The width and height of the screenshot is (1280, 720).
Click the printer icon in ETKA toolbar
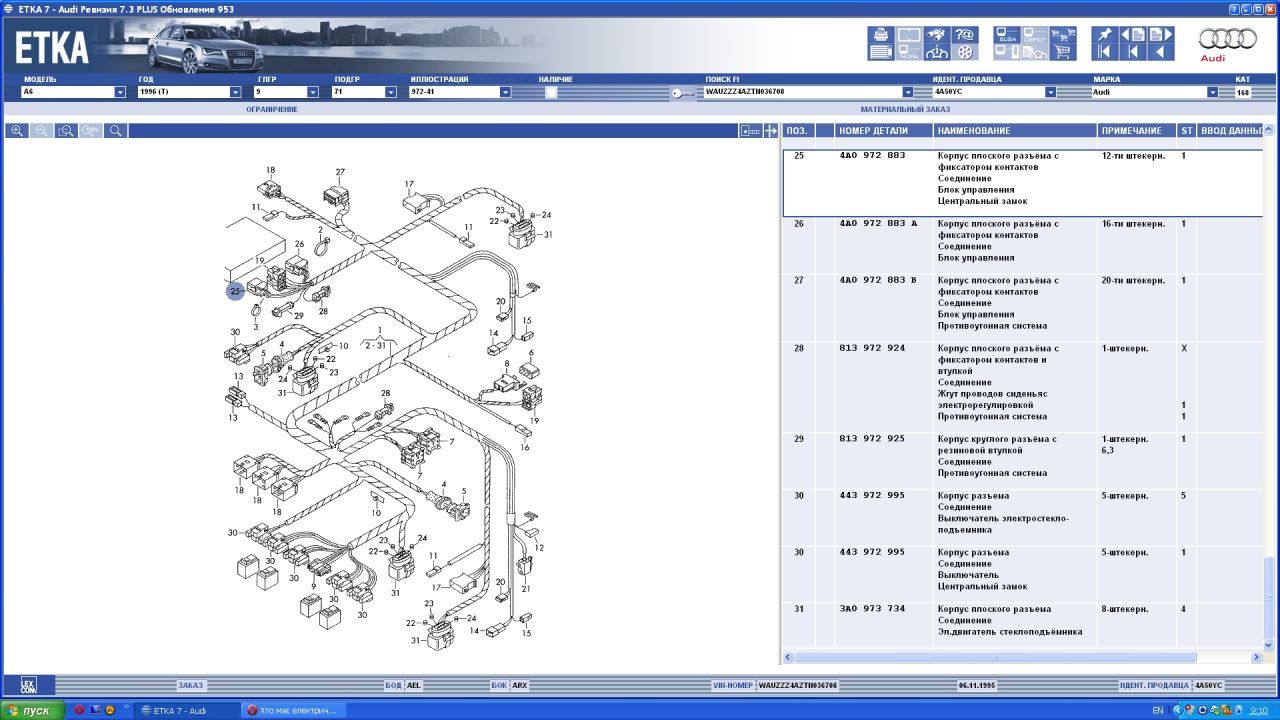(881, 35)
